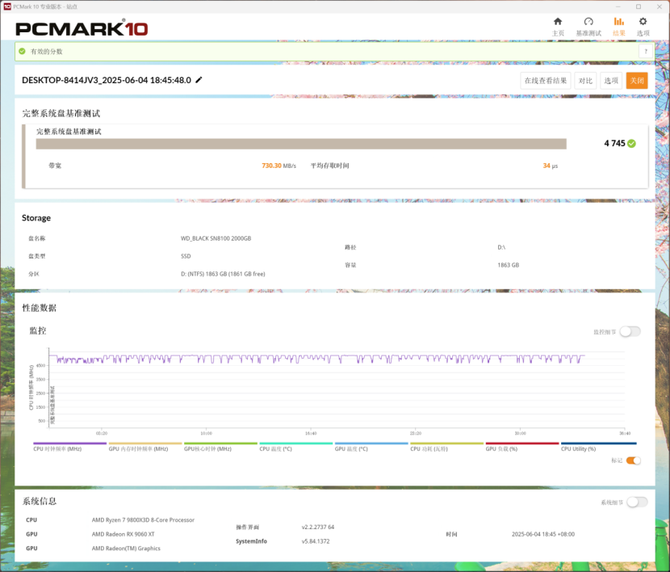The width and height of the screenshot is (670, 572).
Task: Toggle GPU 内存时钟频率 (MHz) legend
Action: click(x=145, y=447)
